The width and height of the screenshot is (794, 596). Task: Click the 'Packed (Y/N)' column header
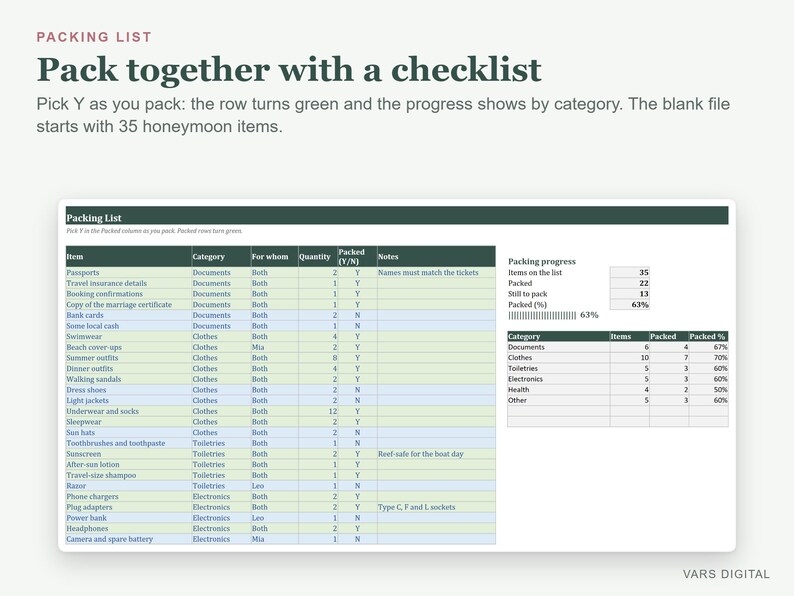(x=358, y=257)
